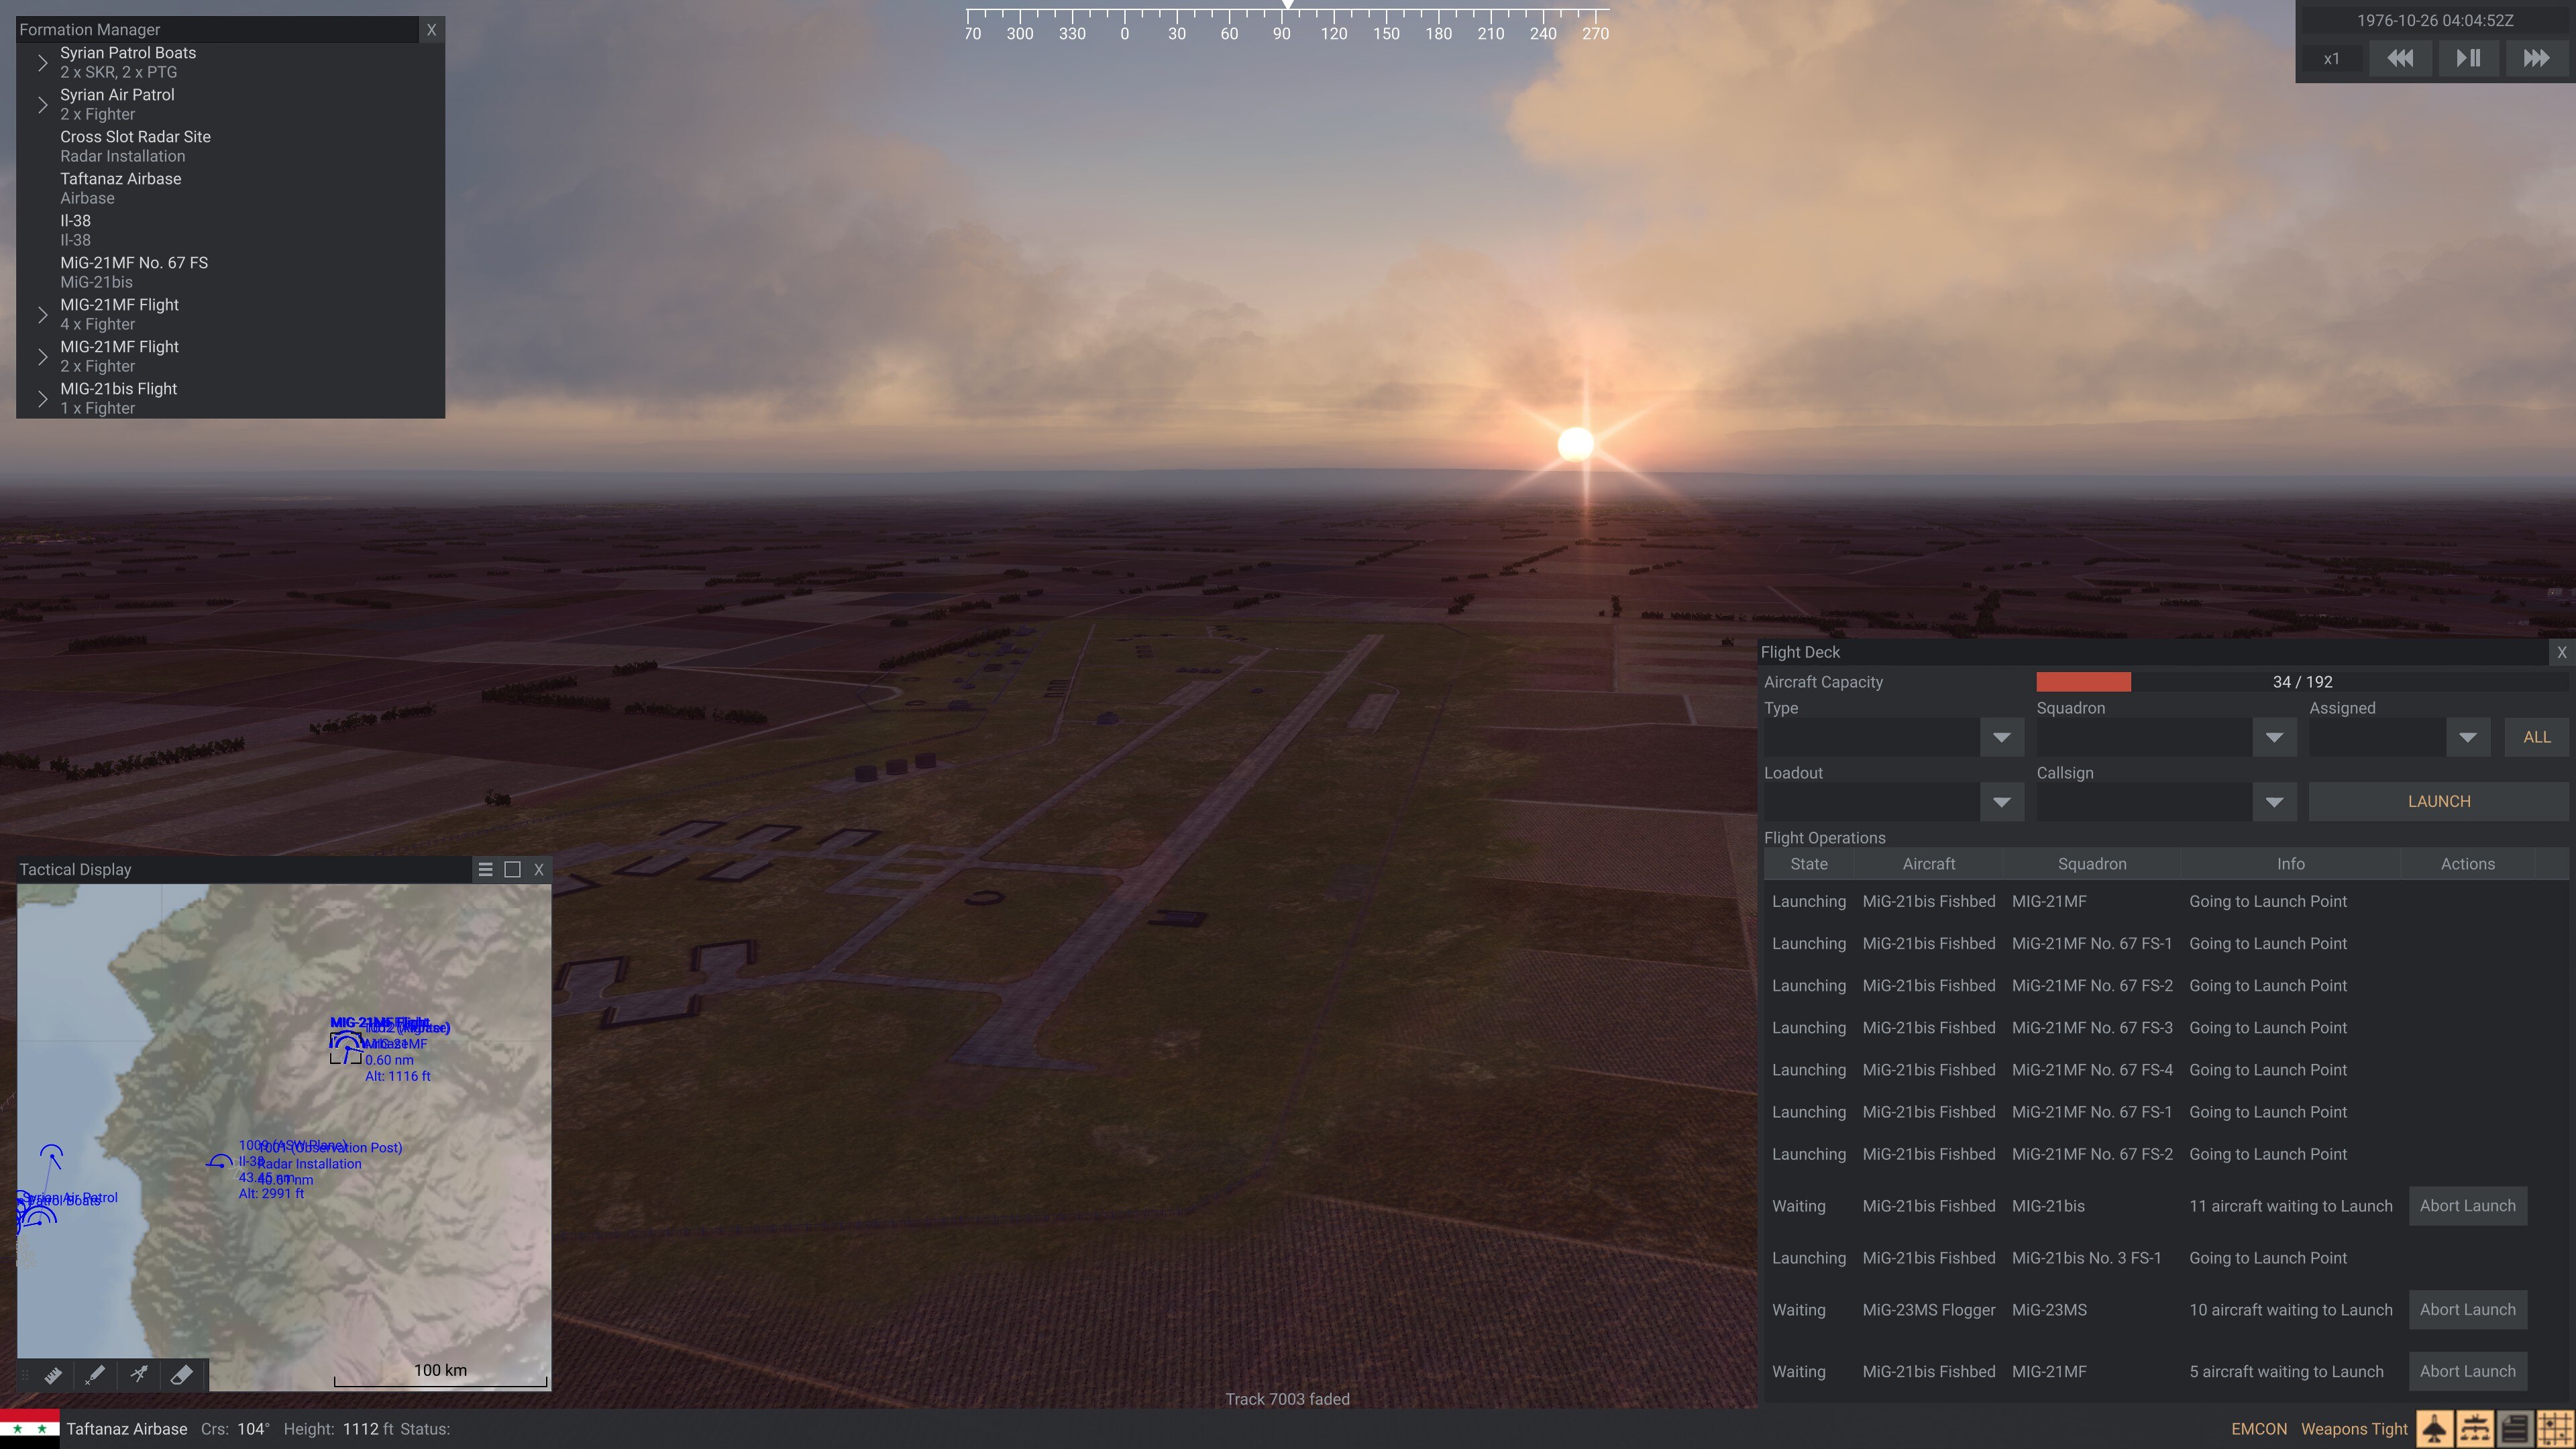Toggle EMCON status
The width and height of the screenshot is (2576, 1449).
(2258, 1429)
